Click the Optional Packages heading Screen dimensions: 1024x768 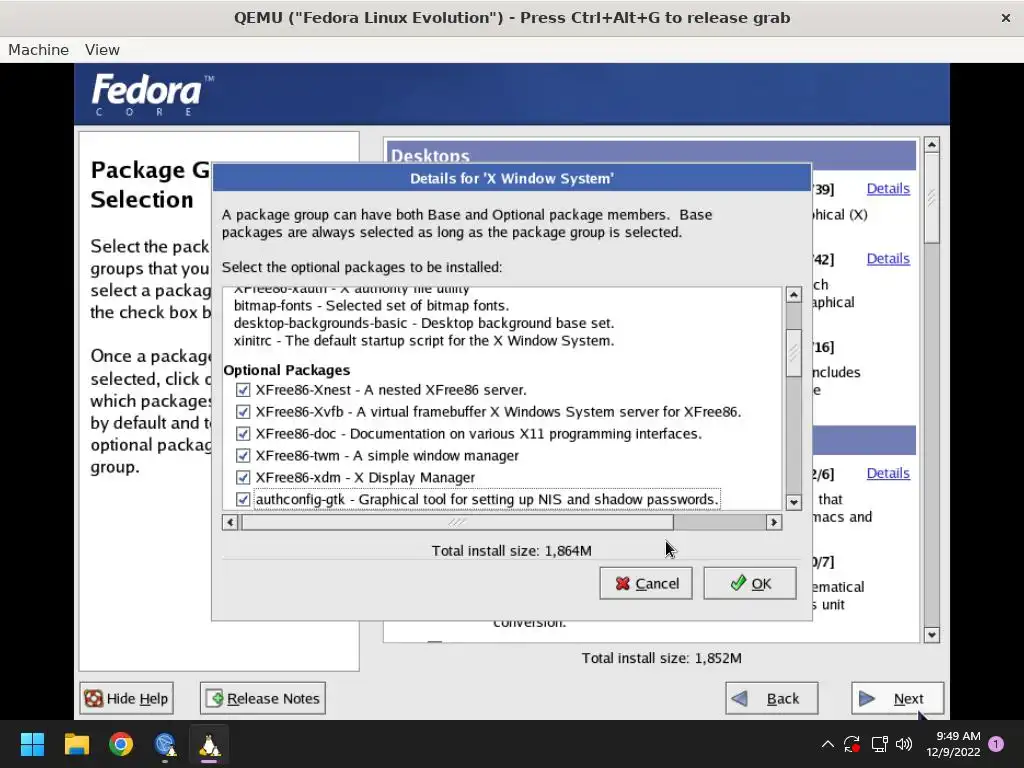pos(287,370)
